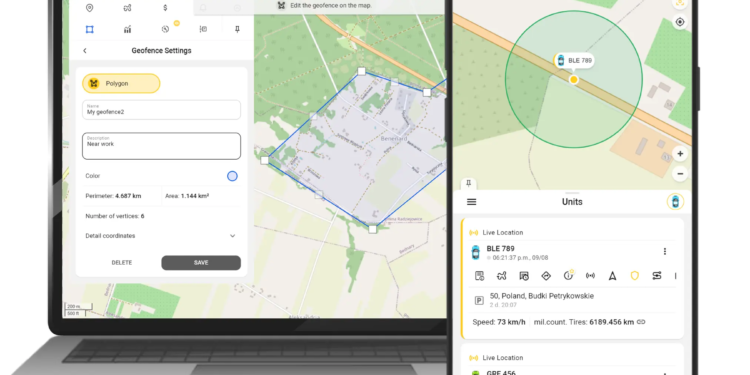
Task: Open the geofence Color swatch
Action: (x=232, y=176)
